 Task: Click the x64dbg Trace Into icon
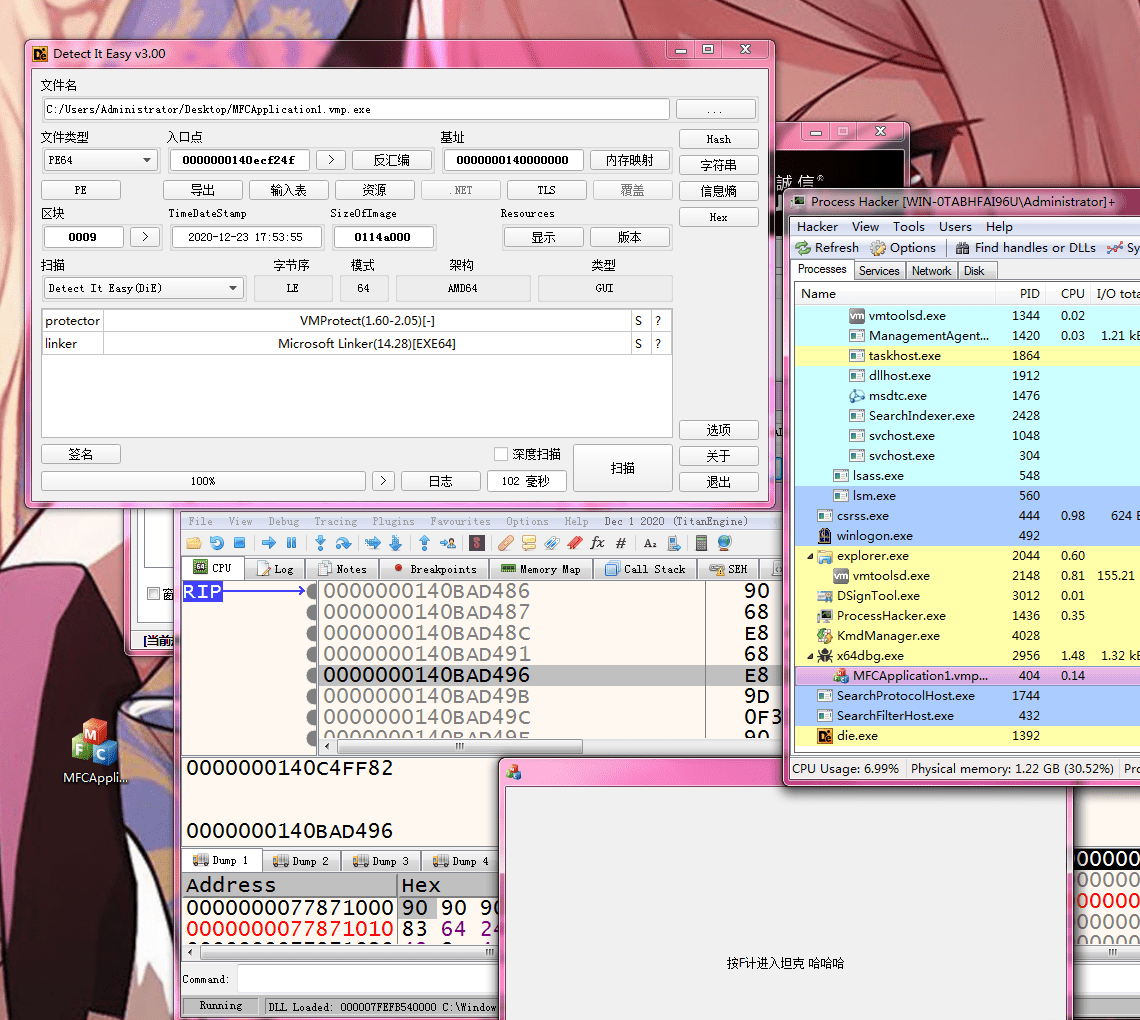click(373, 543)
